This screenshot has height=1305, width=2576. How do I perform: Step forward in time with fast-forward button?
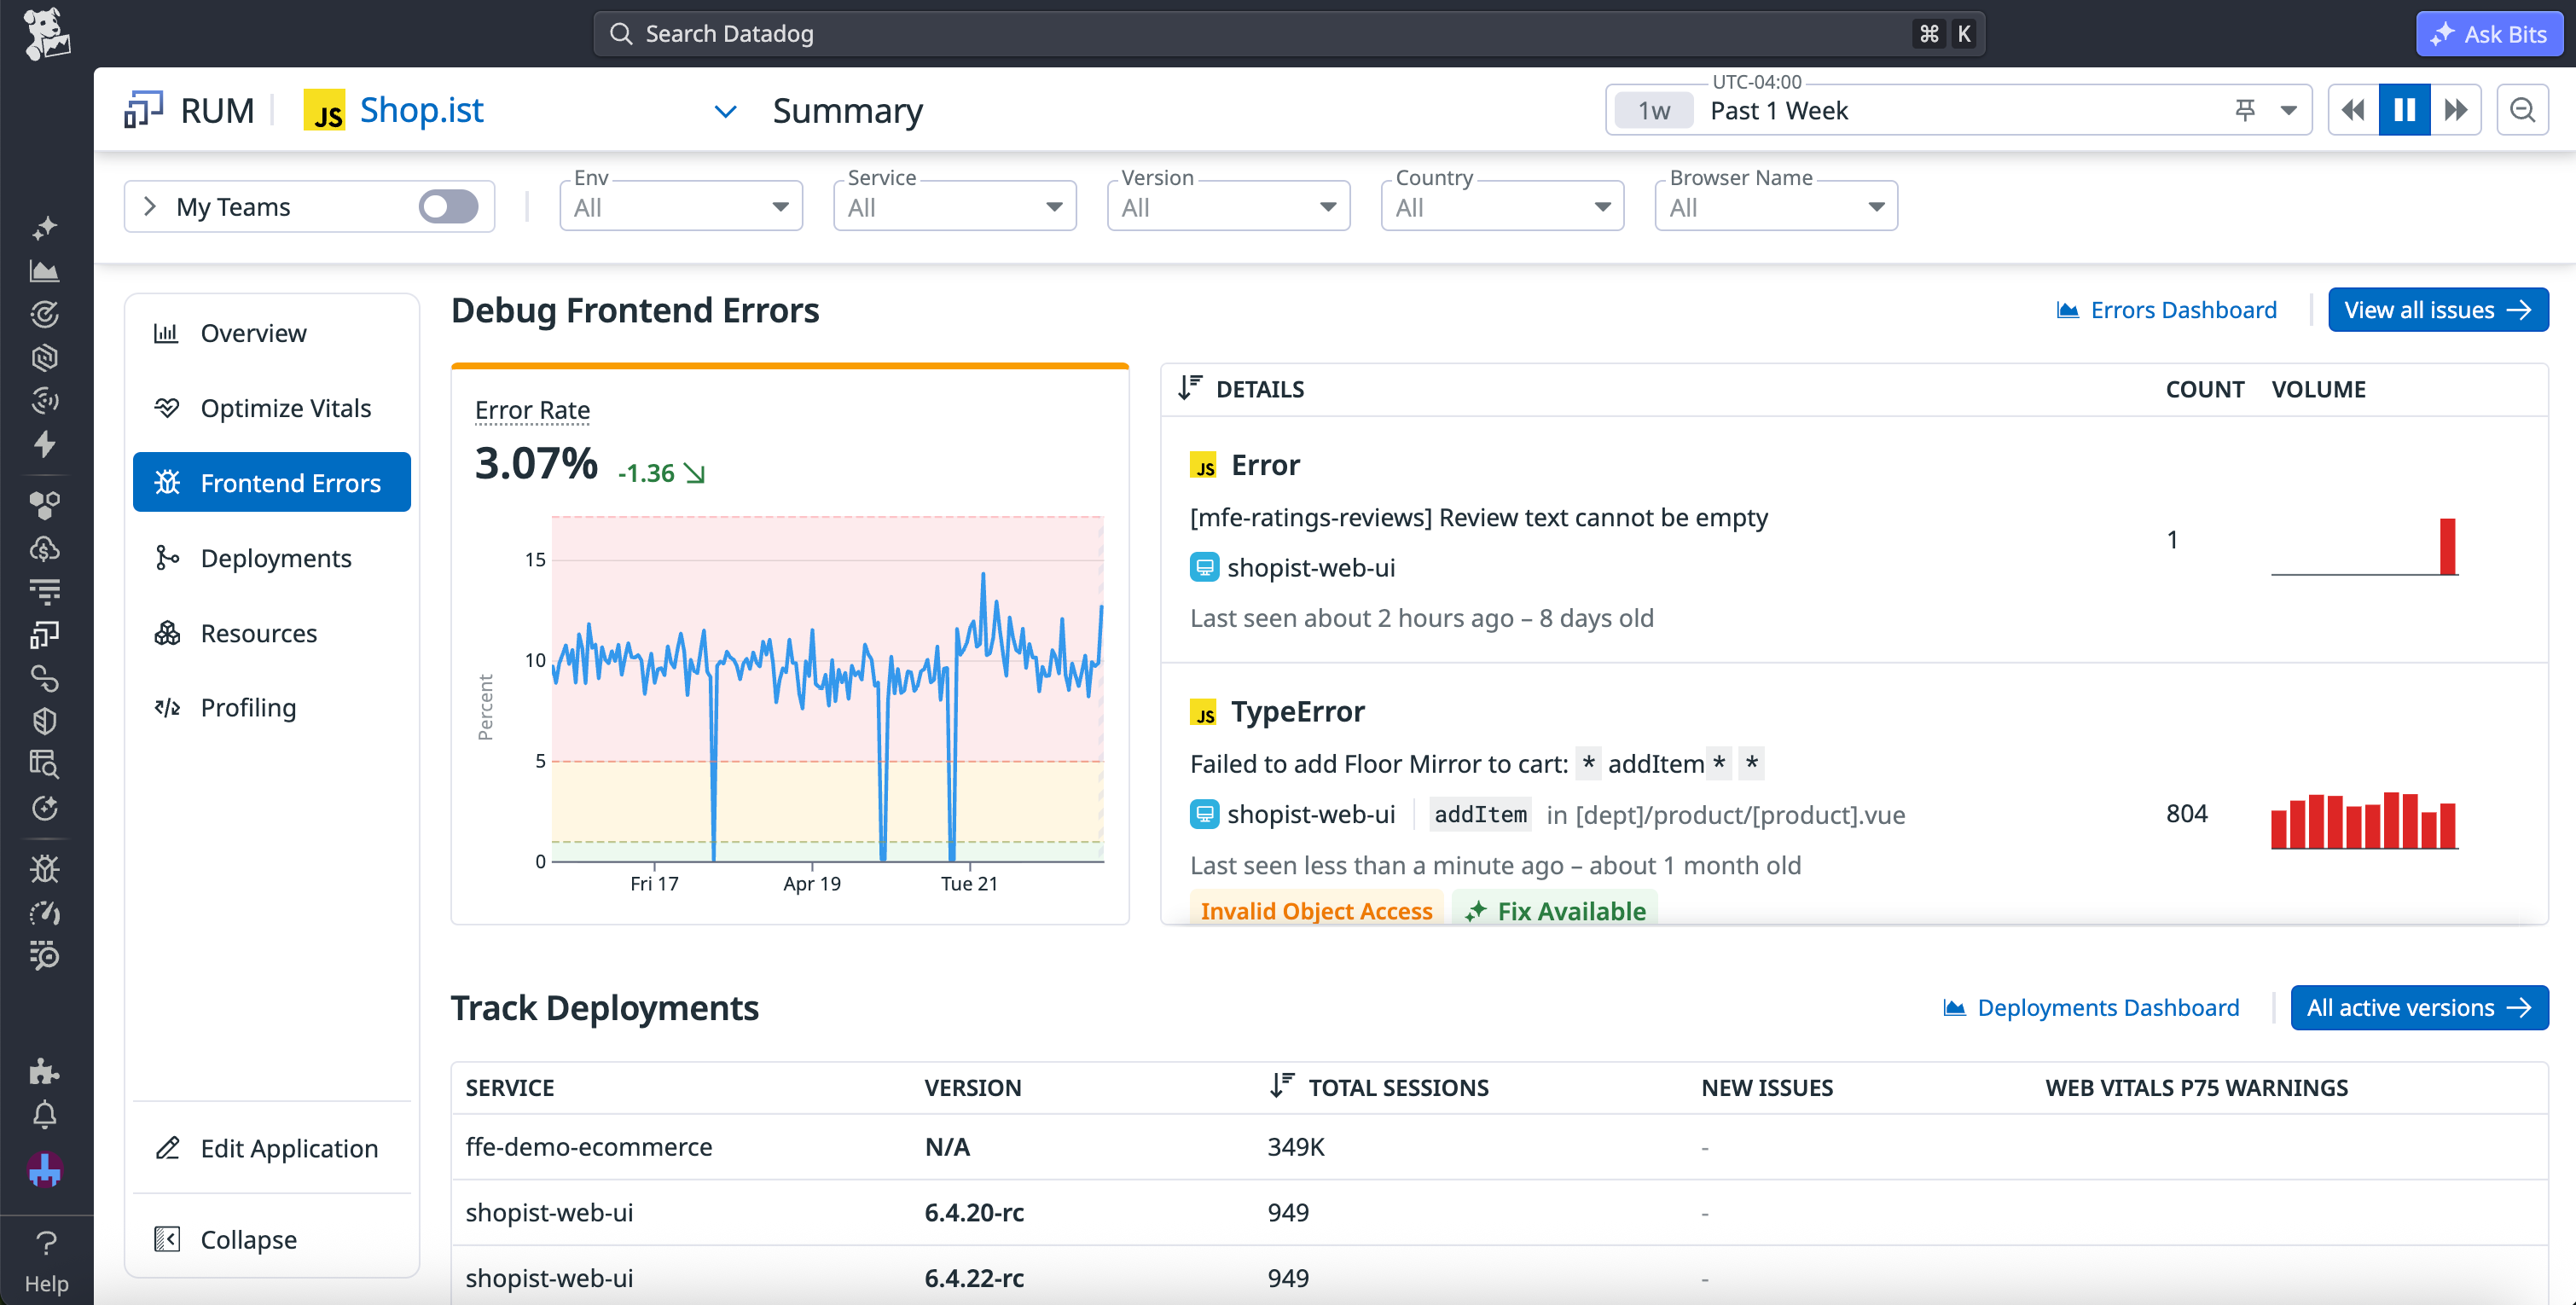tap(2455, 110)
